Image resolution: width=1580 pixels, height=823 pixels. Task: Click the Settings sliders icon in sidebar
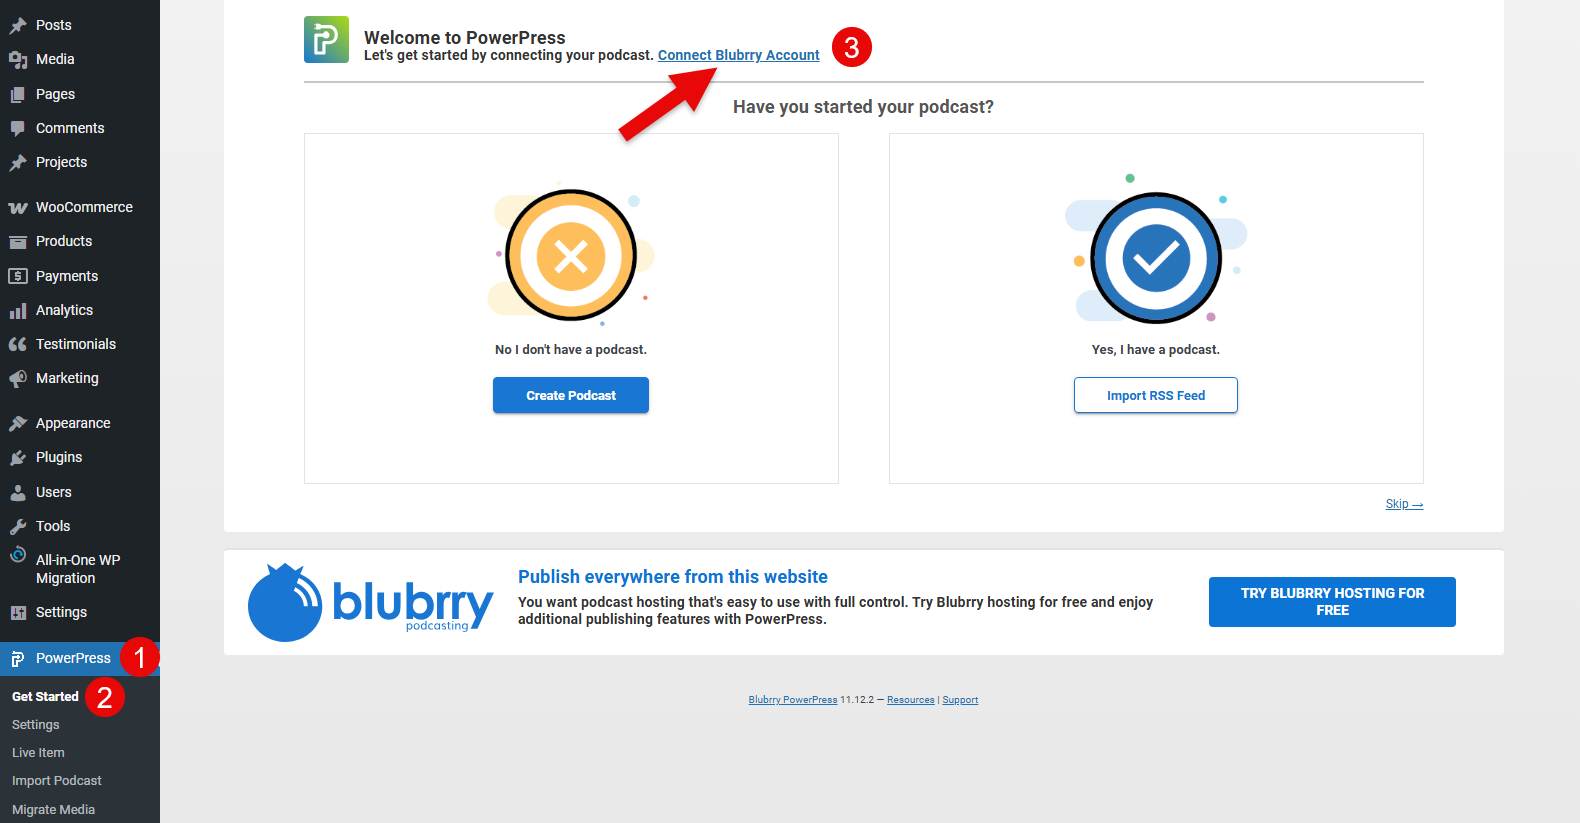coord(18,613)
